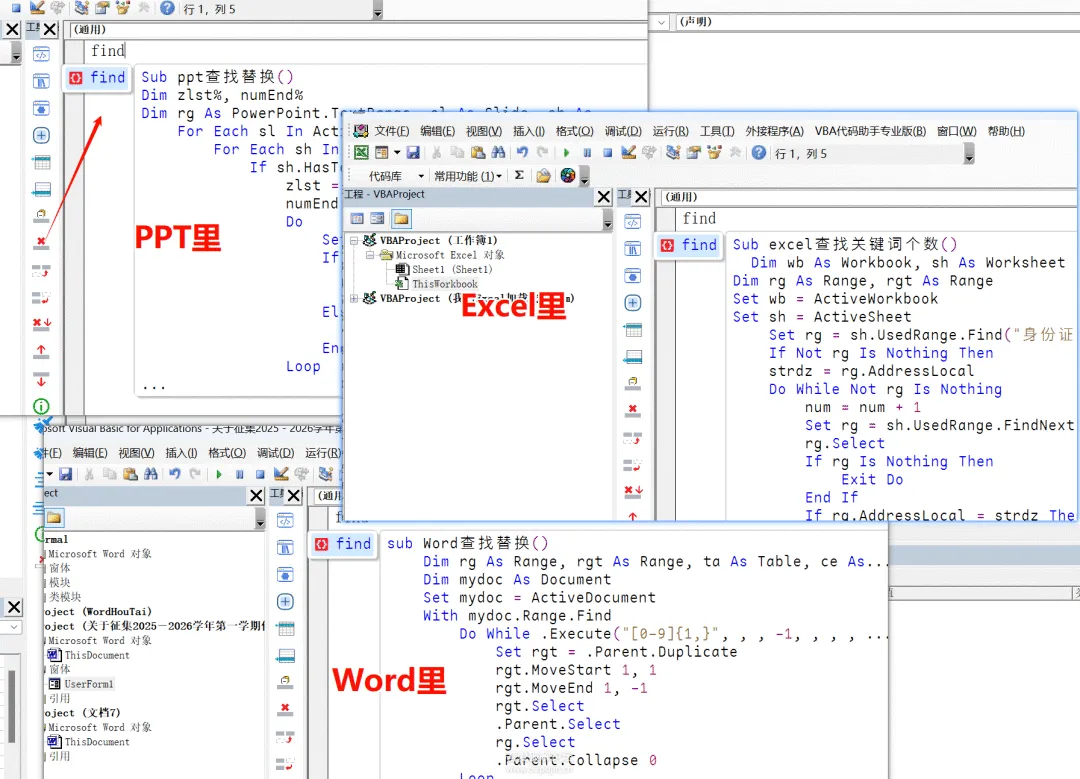Open 工具(T) menu in Excel window

click(x=717, y=131)
